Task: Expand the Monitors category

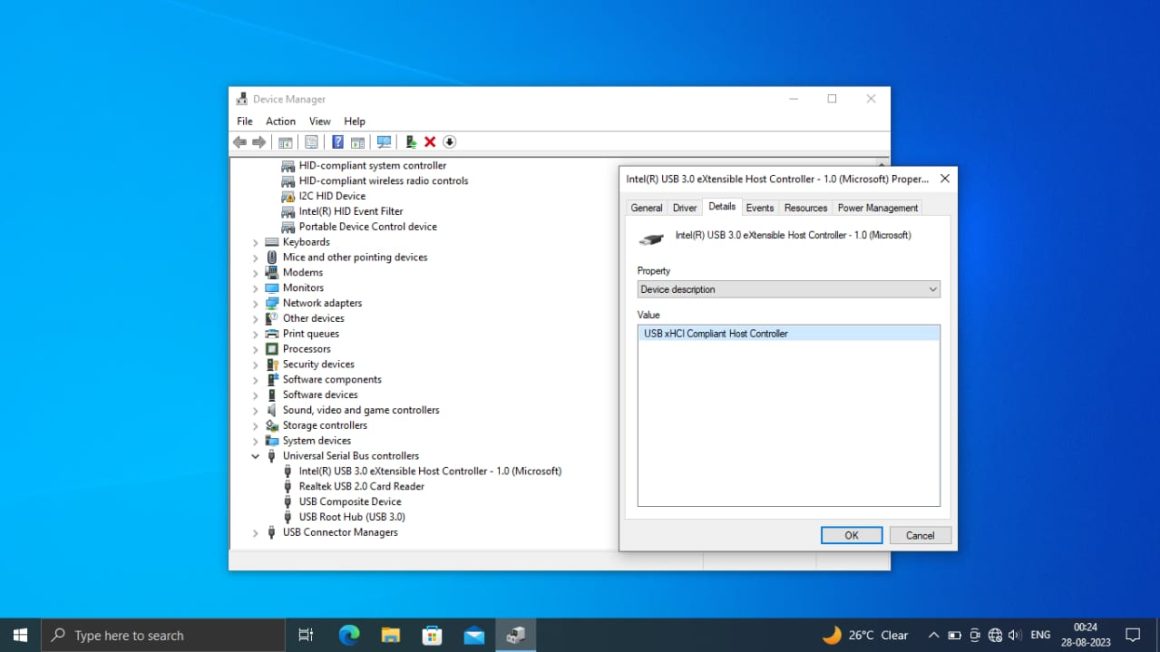Action: coord(255,289)
